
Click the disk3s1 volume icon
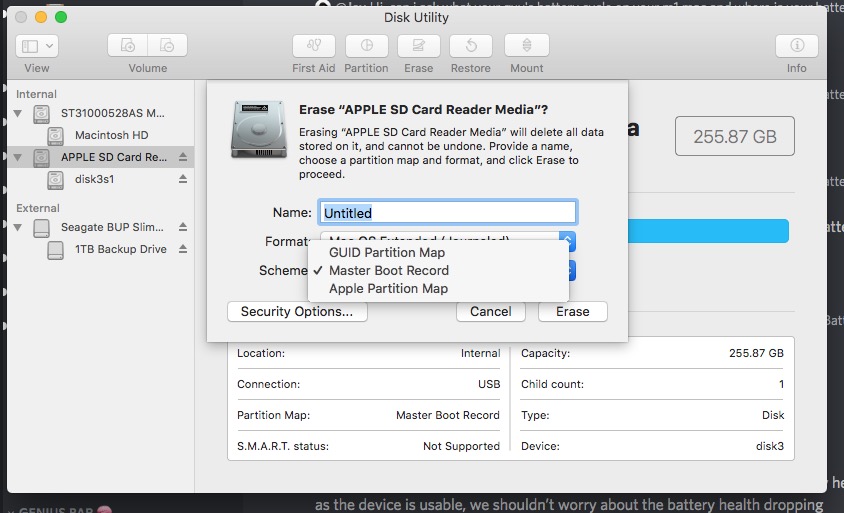55,179
